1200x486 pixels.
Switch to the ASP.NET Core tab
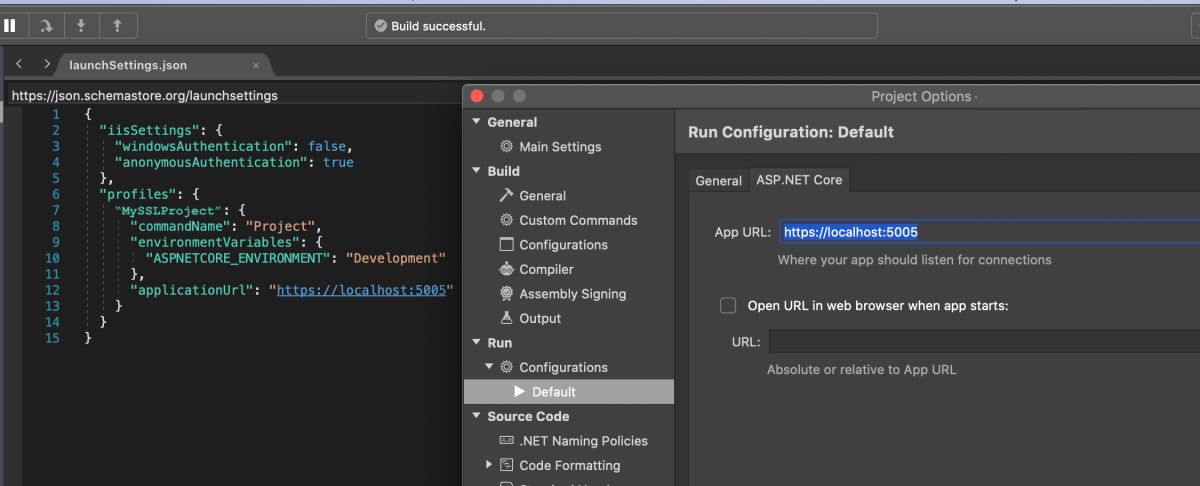click(x=799, y=181)
